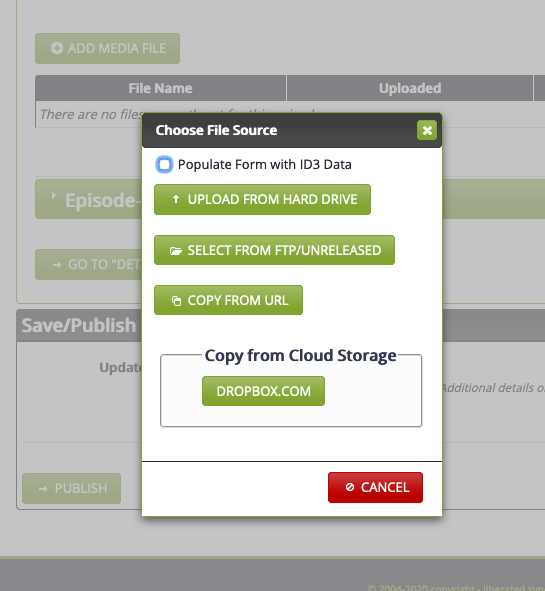Viewport: 545px width, 591px height.
Task: Close the Choose File Source dialog
Action: 427,130
